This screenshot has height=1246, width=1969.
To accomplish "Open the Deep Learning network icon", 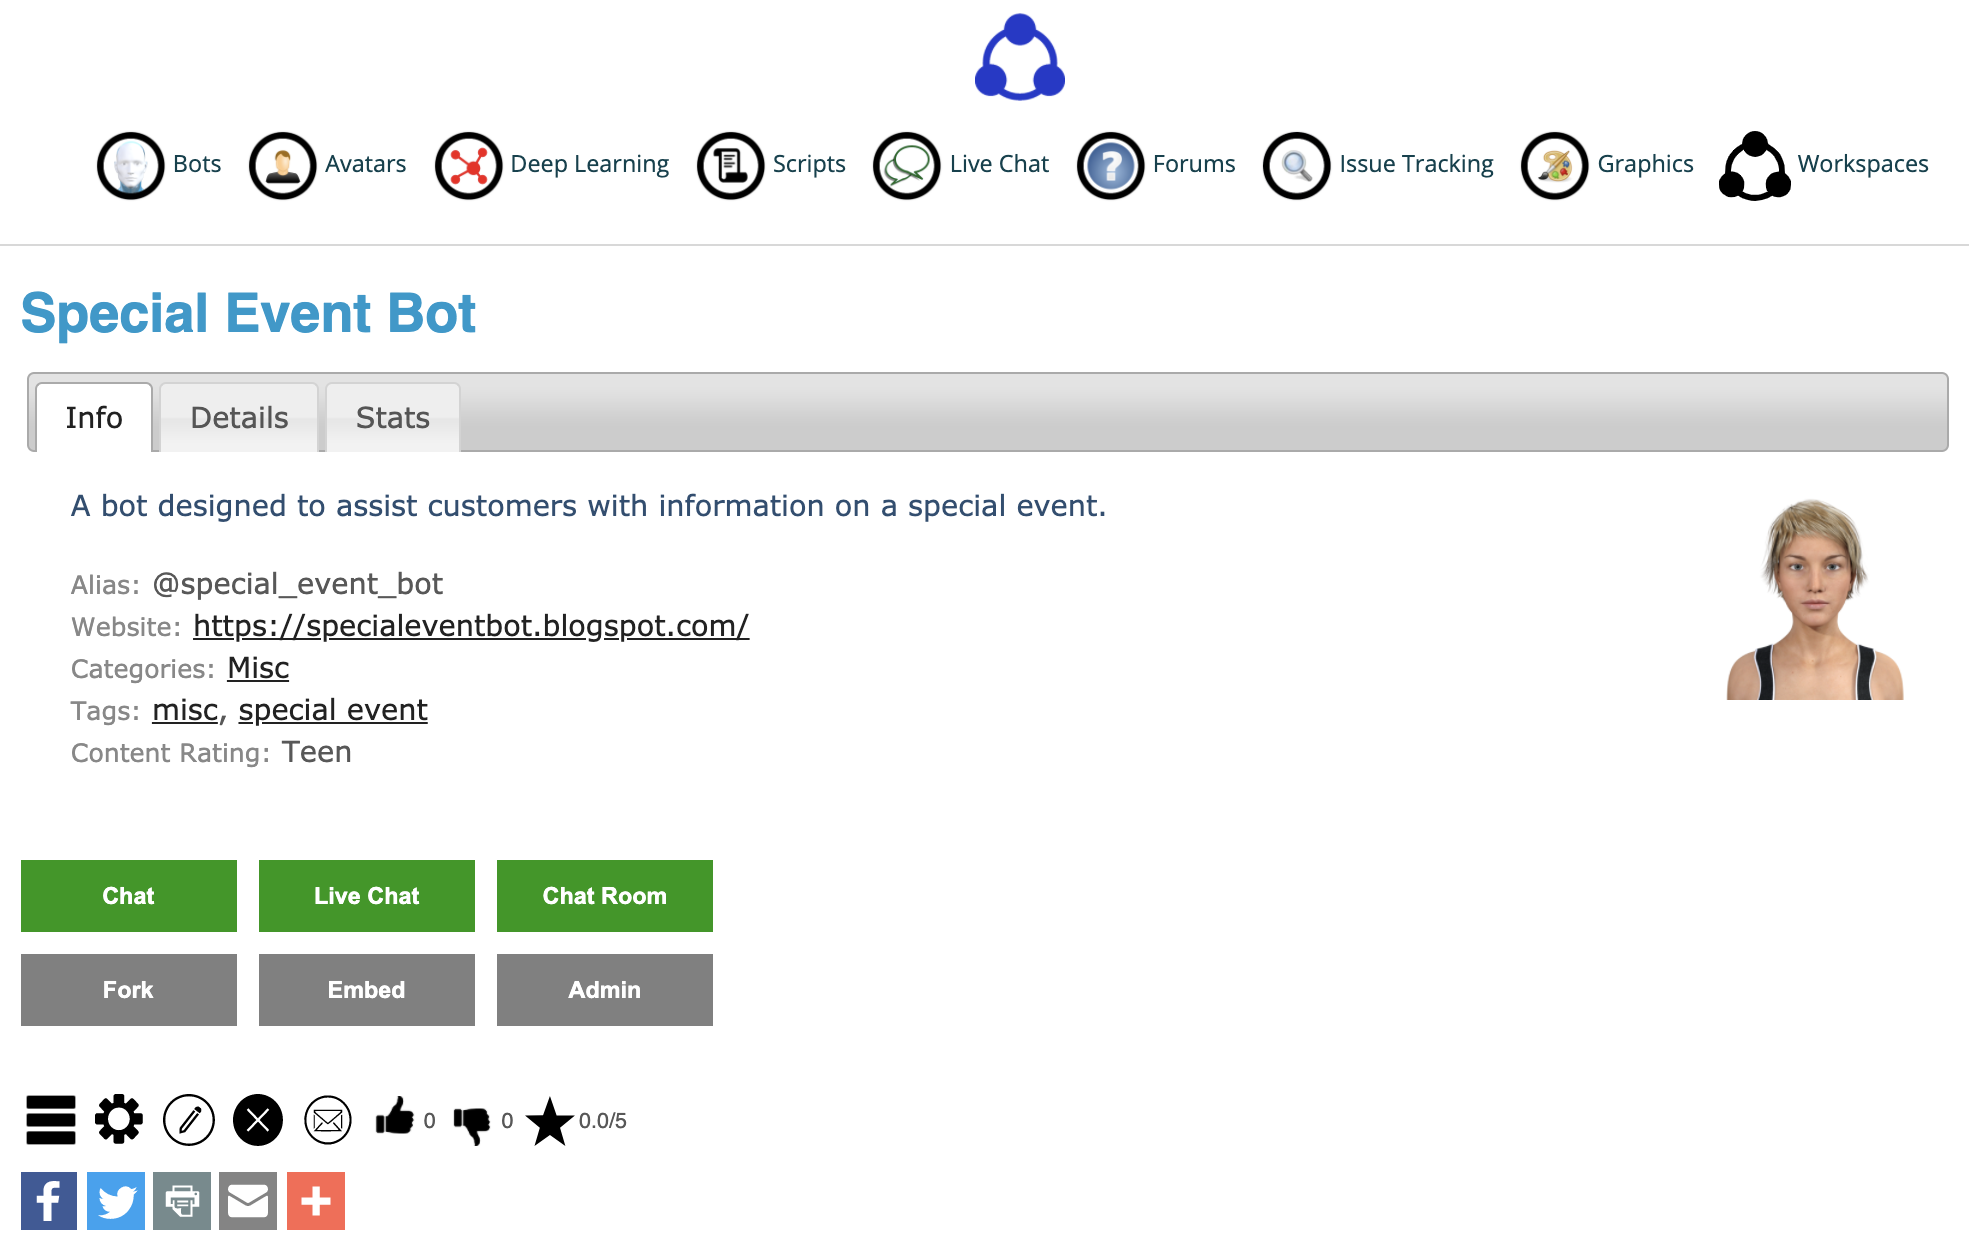I will (468, 165).
